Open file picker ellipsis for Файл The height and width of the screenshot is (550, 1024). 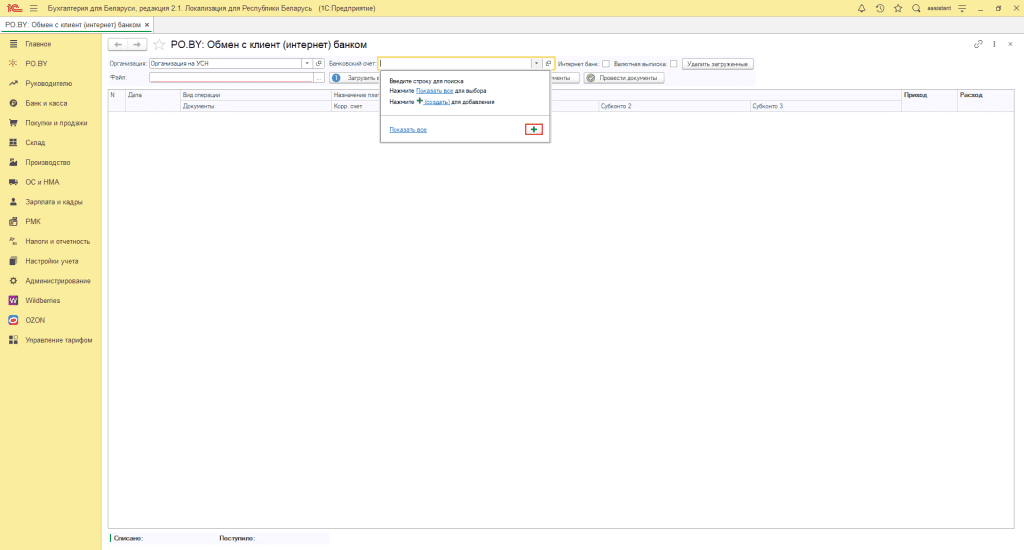pos(319,77)
